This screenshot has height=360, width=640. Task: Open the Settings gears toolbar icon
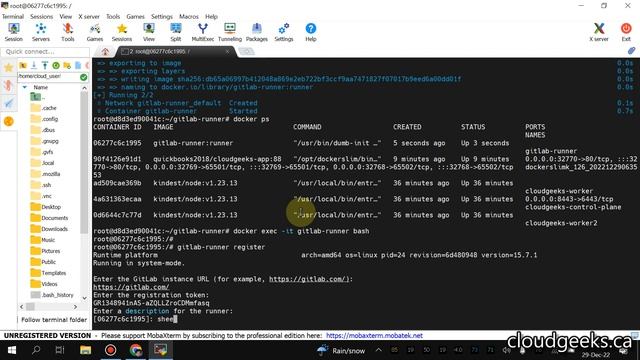pos(284,32)
